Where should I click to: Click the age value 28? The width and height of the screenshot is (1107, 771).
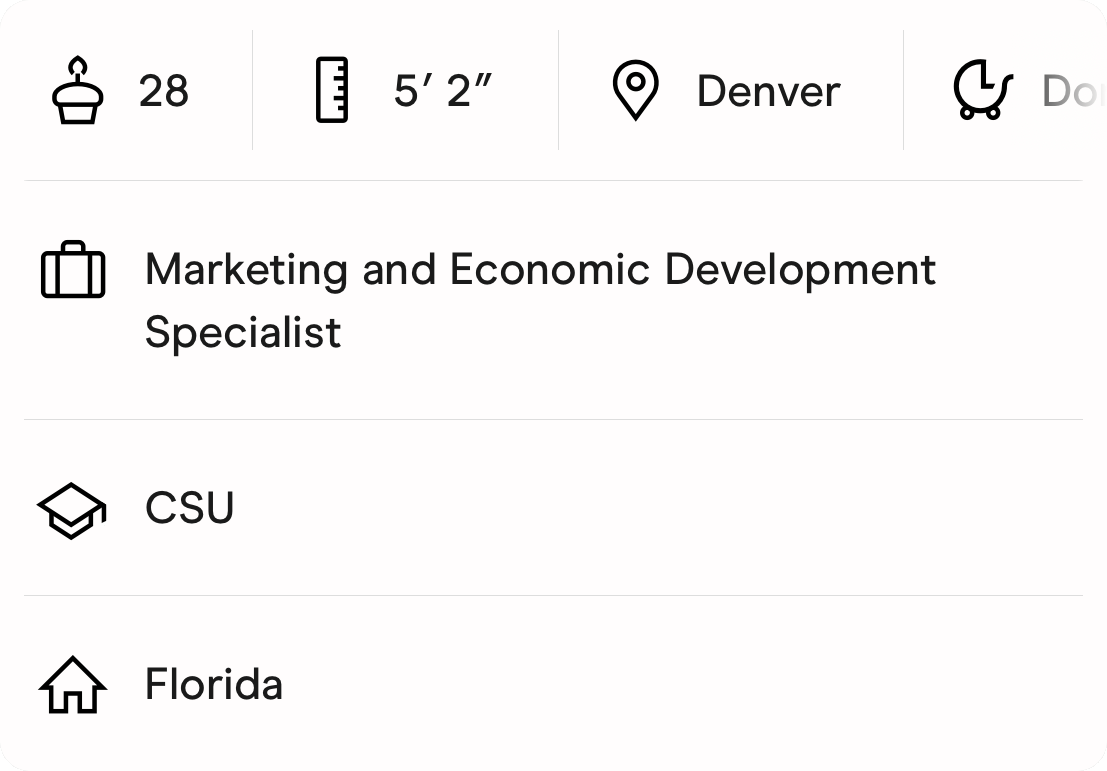click(164, 92)
